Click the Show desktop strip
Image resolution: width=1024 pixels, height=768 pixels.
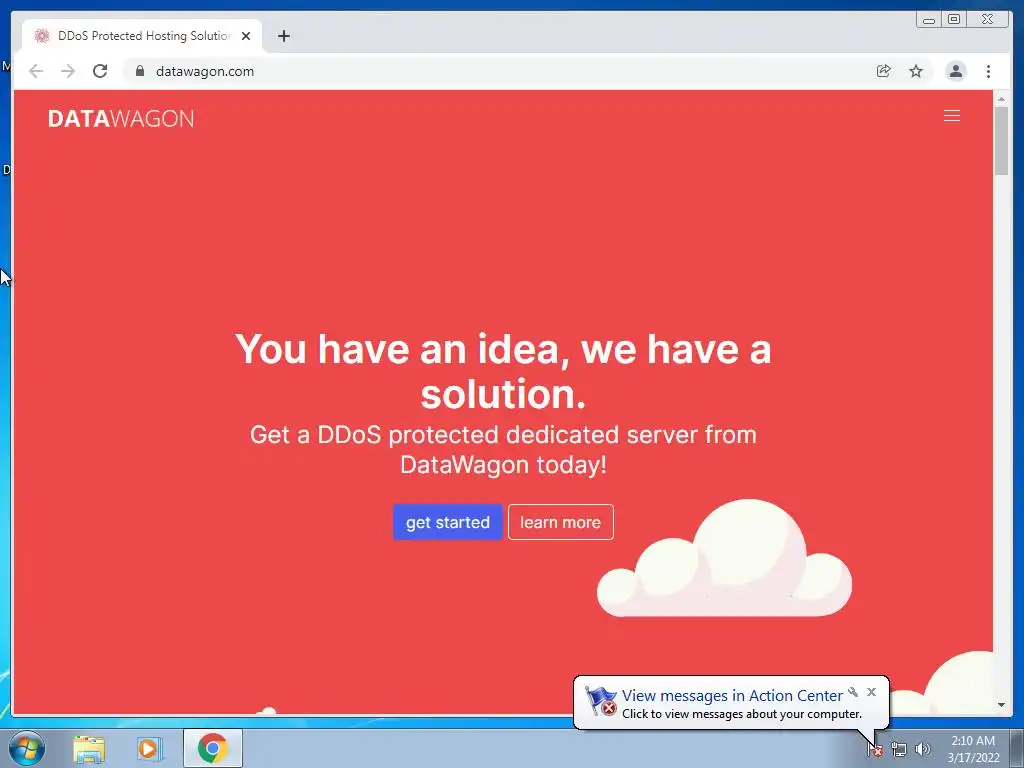[1017, 749]
